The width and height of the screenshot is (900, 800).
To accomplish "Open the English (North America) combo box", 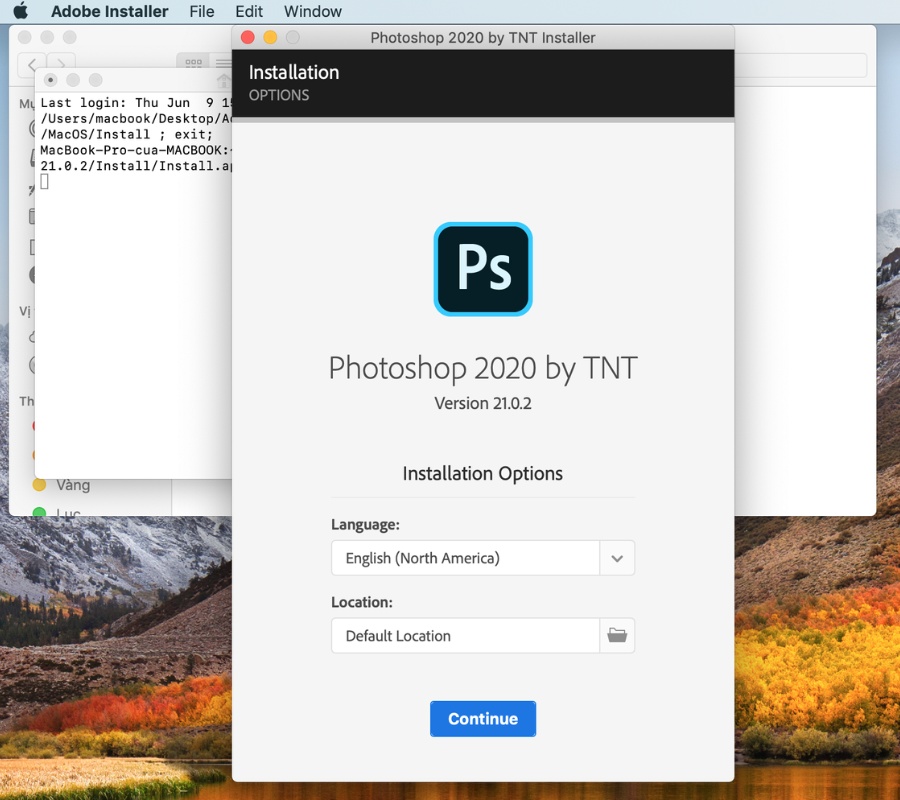I will click(x=465, y=558).
